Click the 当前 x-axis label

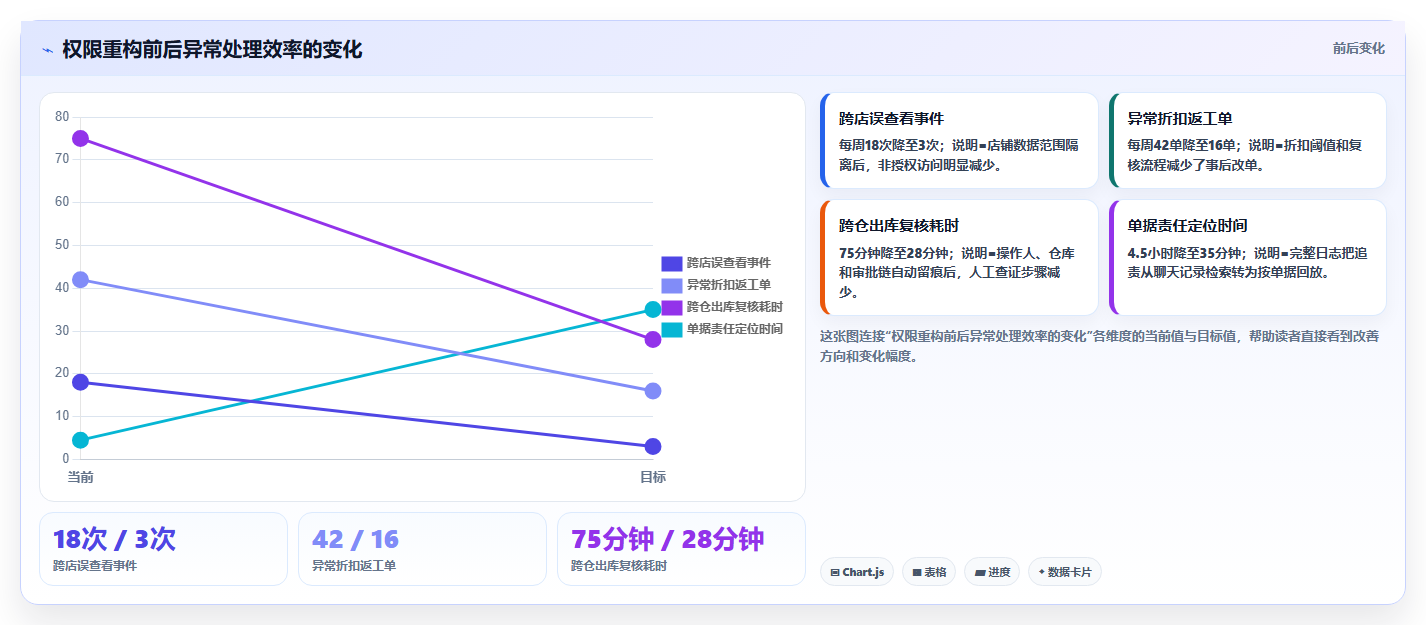click(x=81, y=477)
